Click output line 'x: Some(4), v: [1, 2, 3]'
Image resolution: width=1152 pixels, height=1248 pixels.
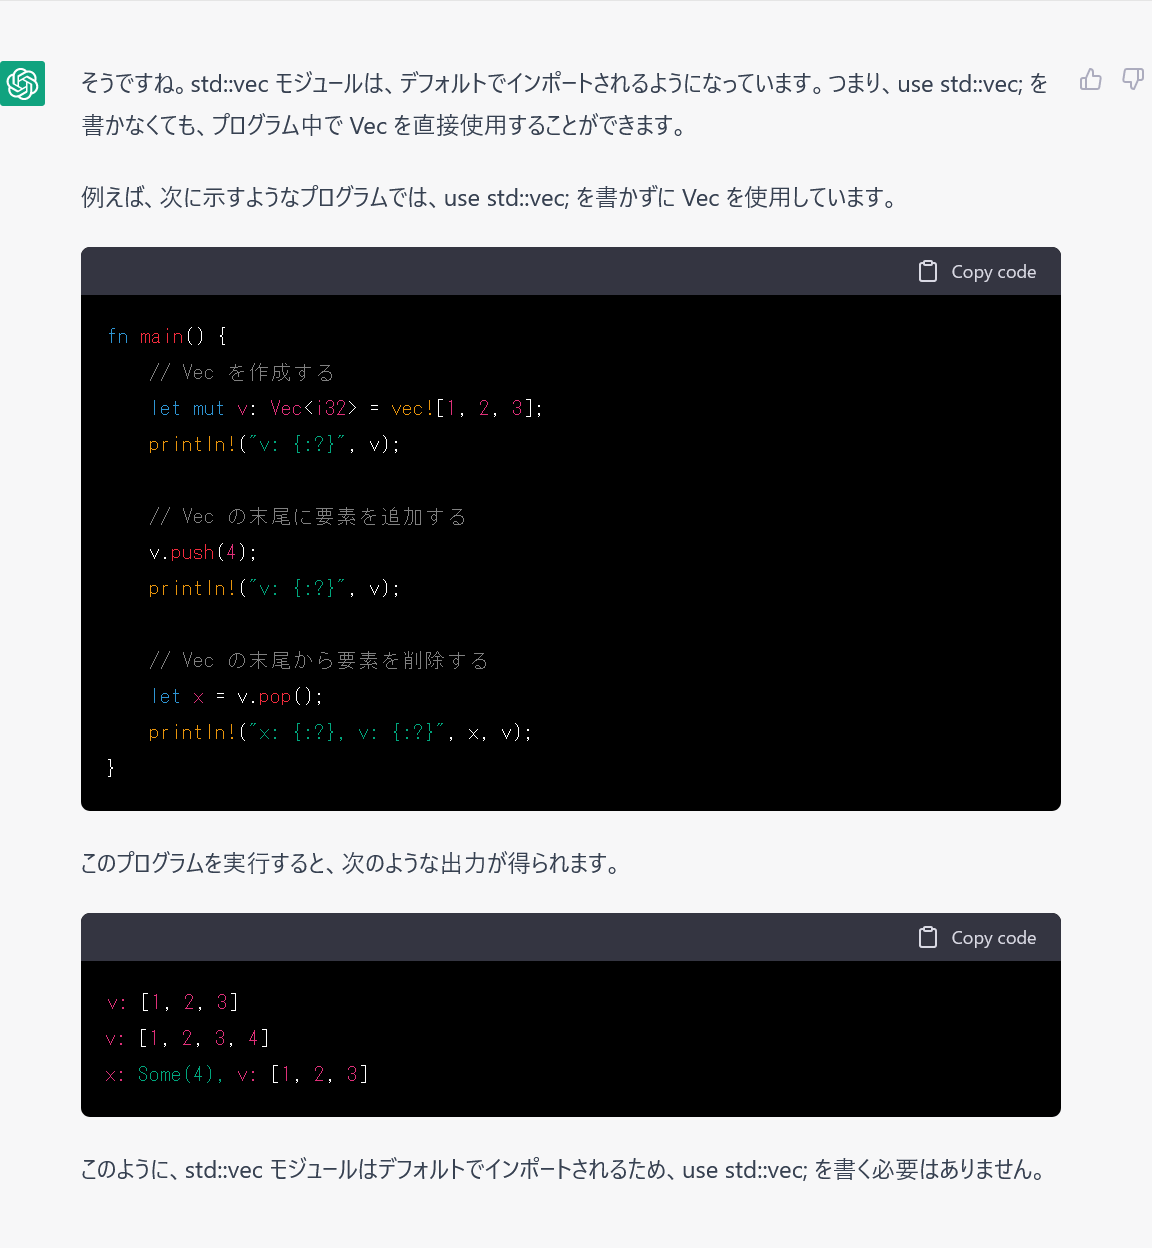tap(237, 1074)
